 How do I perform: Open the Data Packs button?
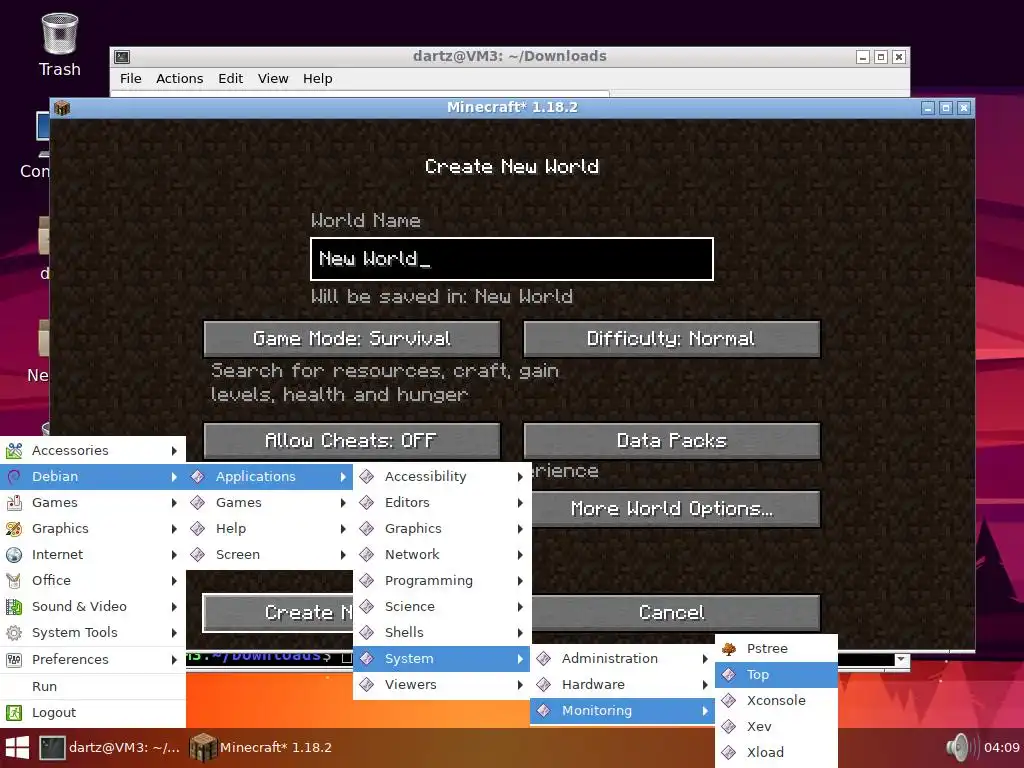pyautogui.click(x=671, y=441)
